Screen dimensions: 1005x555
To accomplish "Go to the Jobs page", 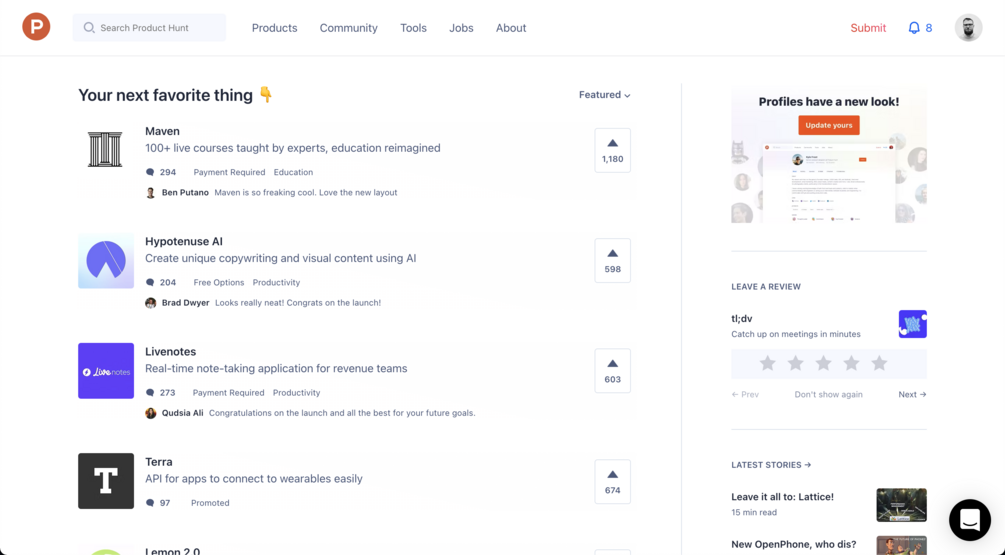I will pyautogui.click(x=461, y=28).
